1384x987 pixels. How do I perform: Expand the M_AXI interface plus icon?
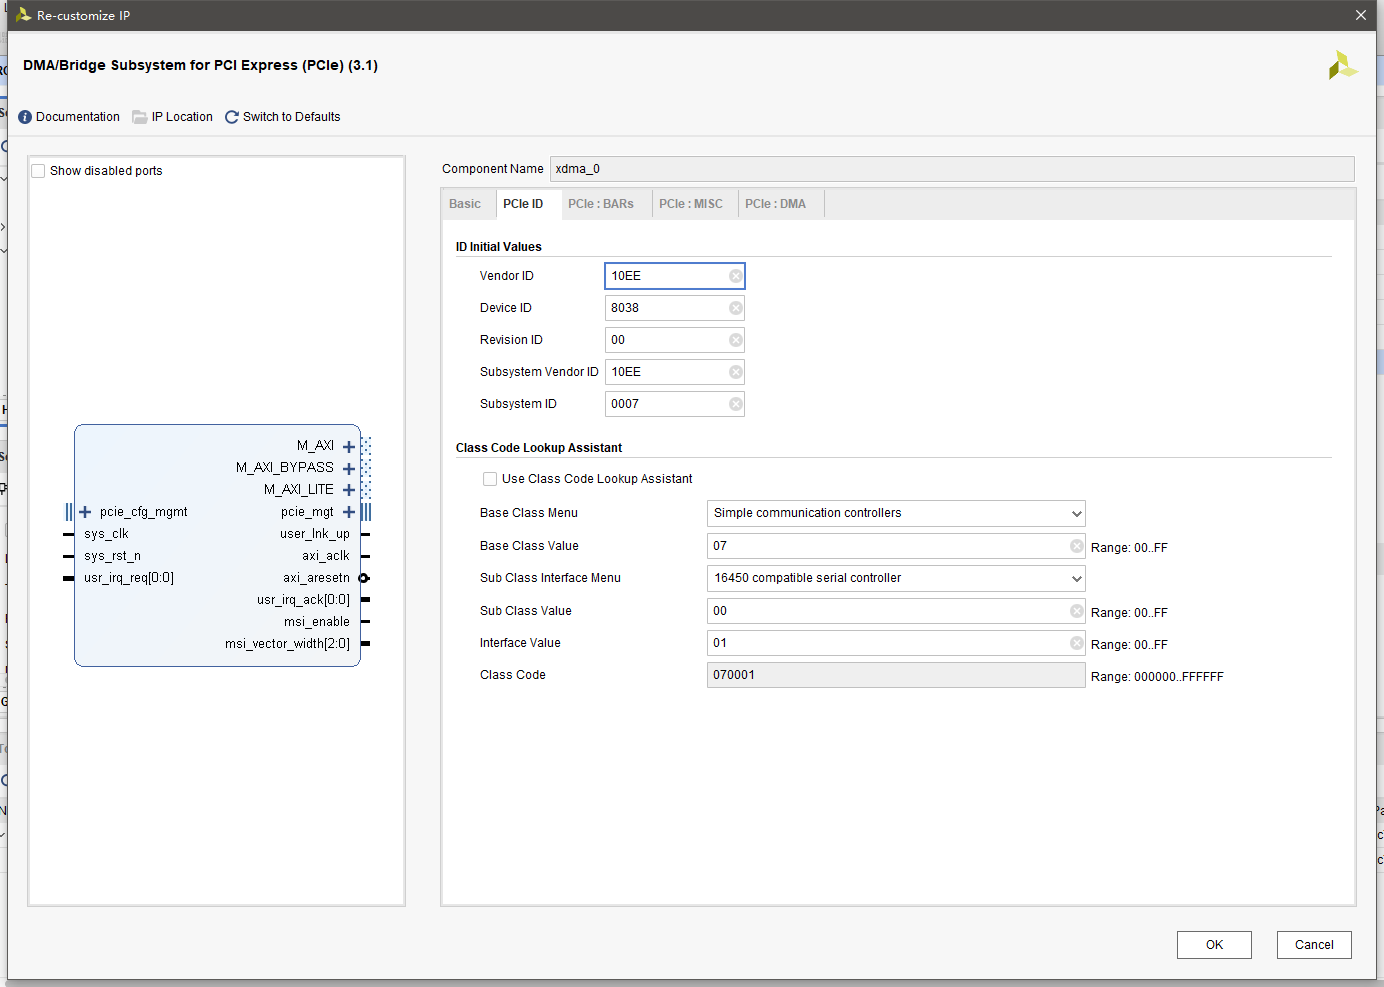tap(348, 446)
